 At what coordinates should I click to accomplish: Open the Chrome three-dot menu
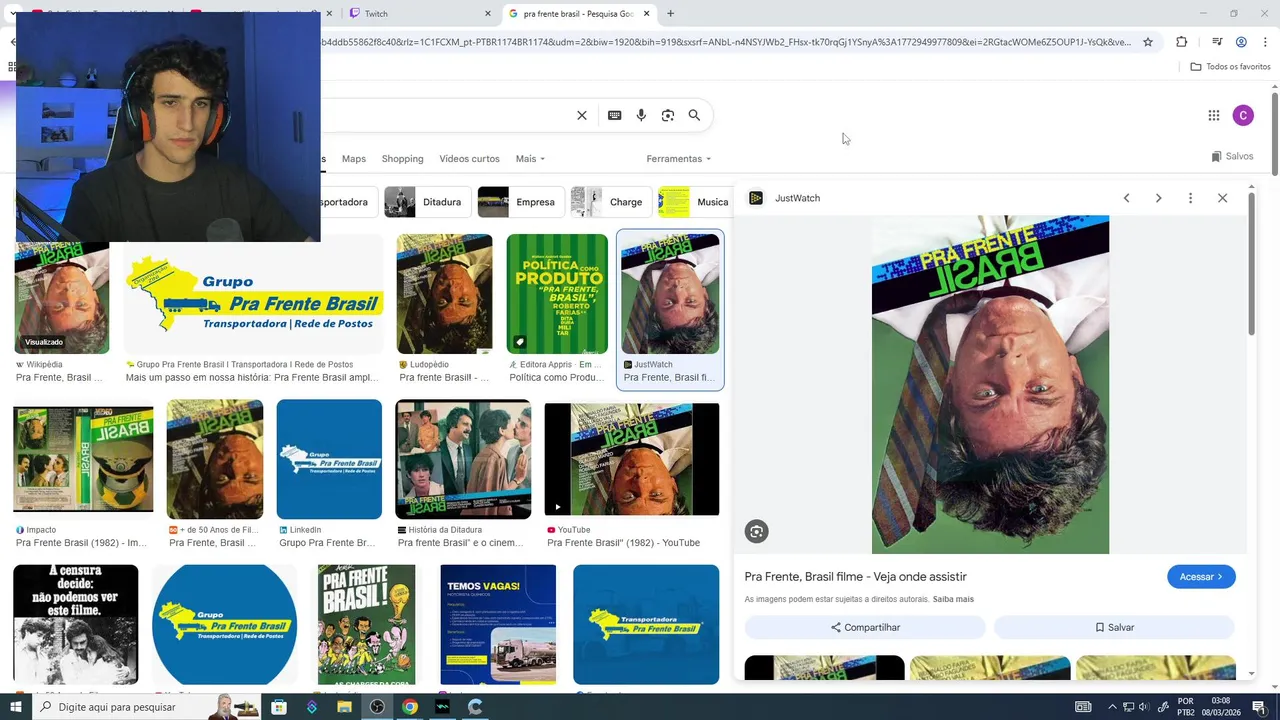[1265, 42]
